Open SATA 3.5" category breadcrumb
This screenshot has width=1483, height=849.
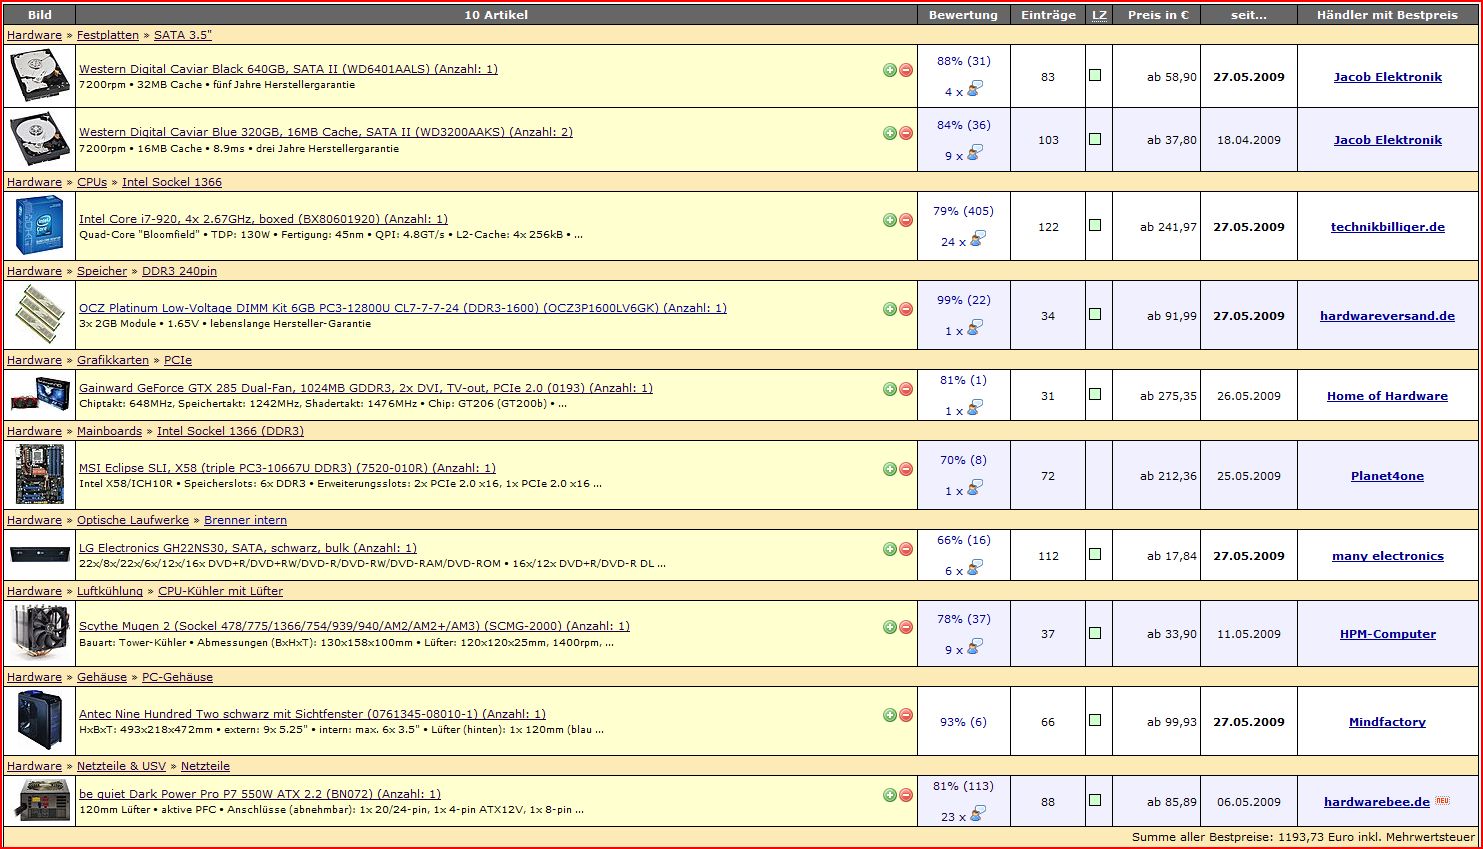183,35
